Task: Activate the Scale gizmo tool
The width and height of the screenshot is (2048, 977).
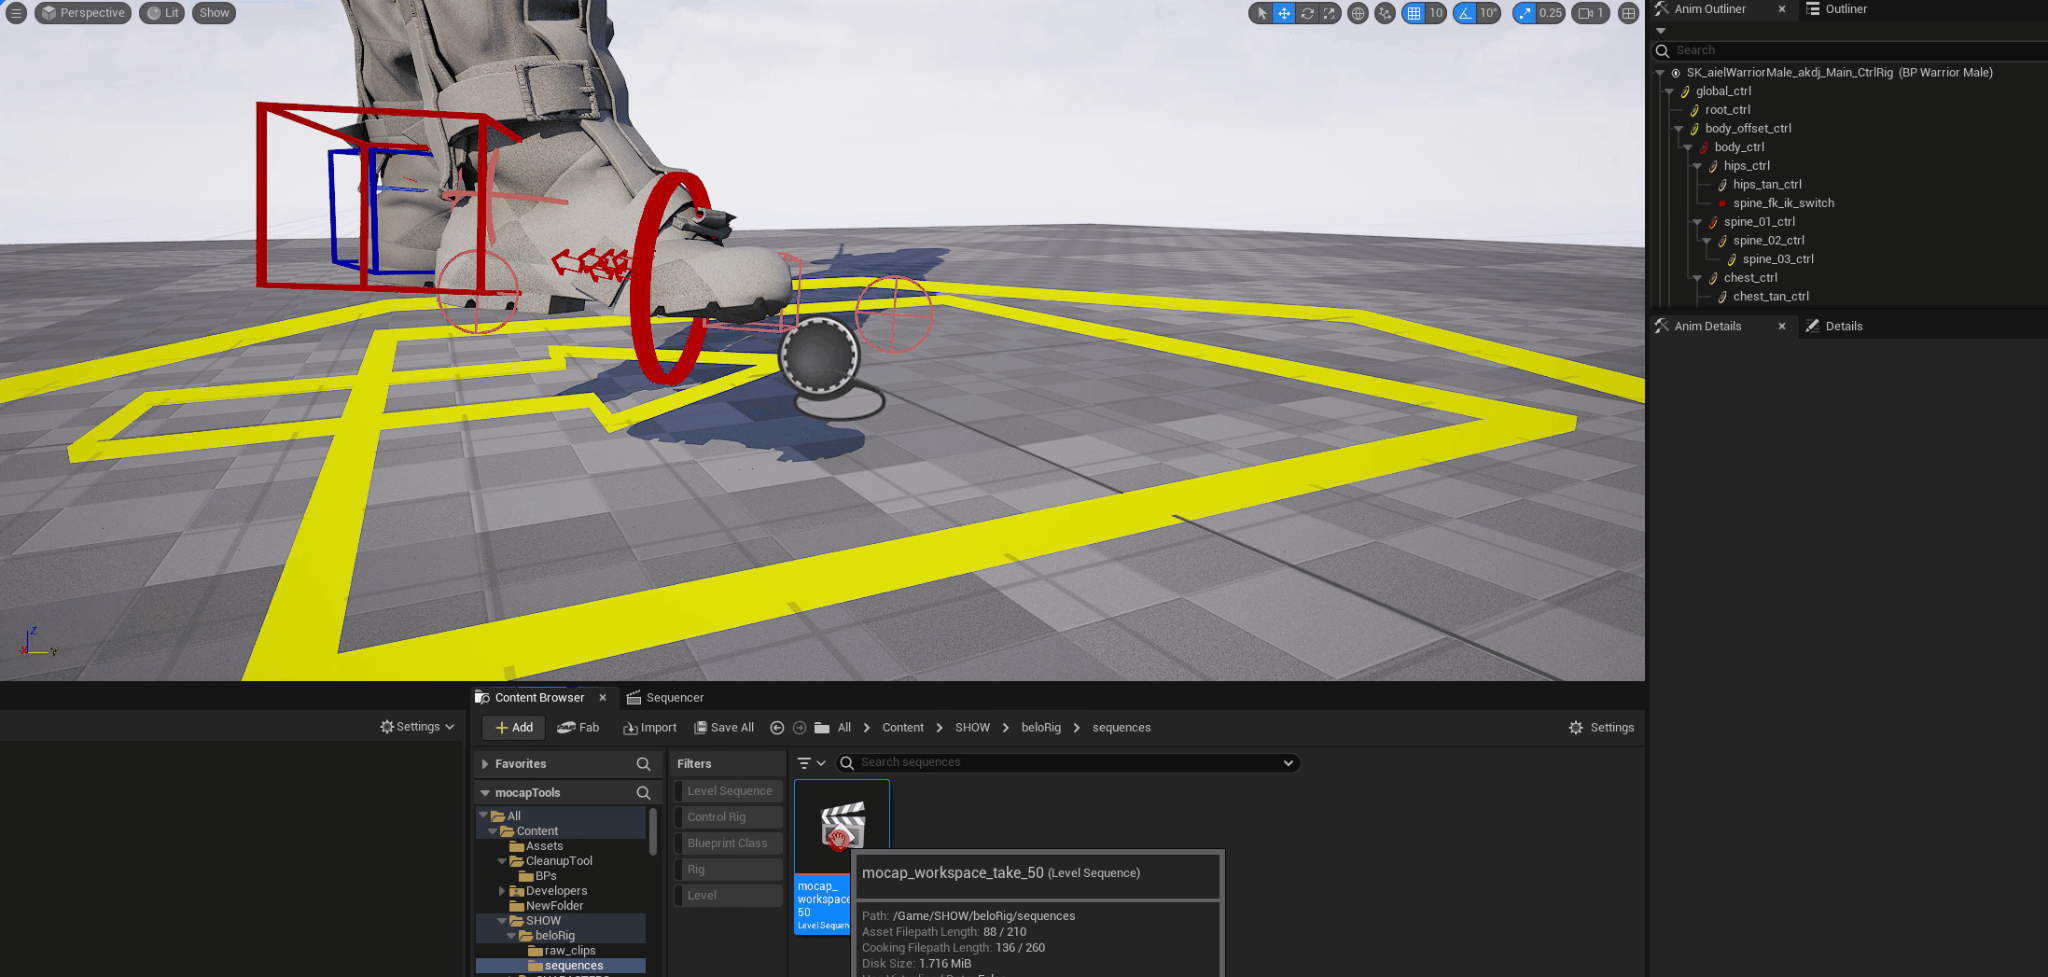Action: [x=1329, y=13]
